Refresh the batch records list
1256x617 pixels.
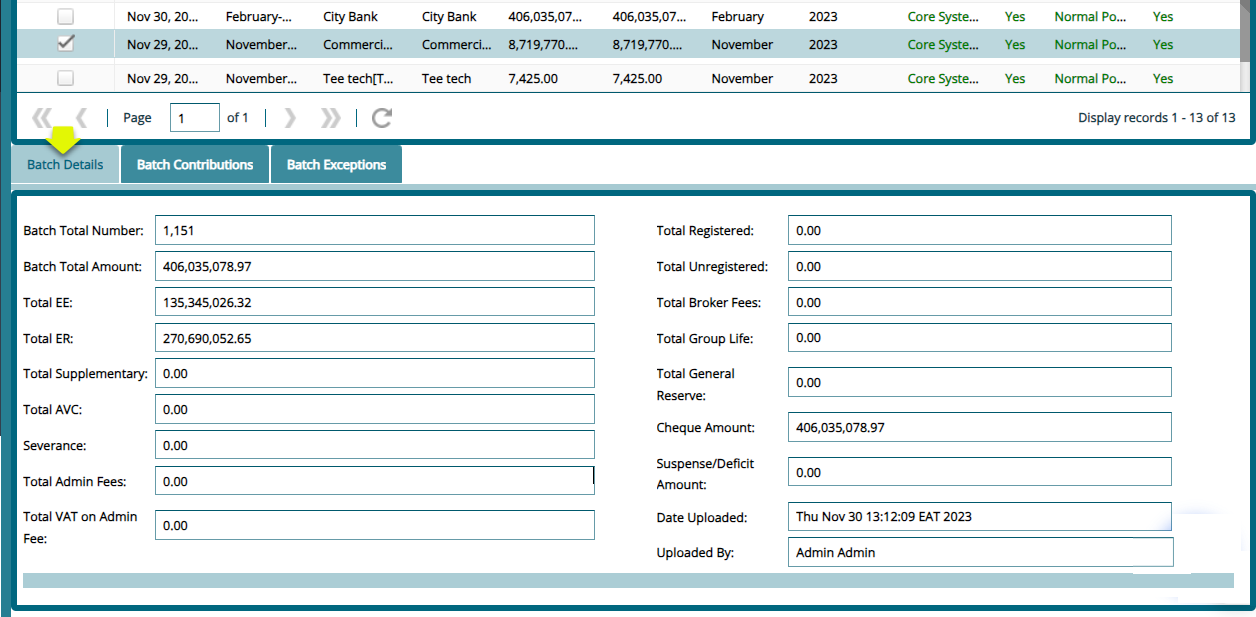(x=381, y=117)
